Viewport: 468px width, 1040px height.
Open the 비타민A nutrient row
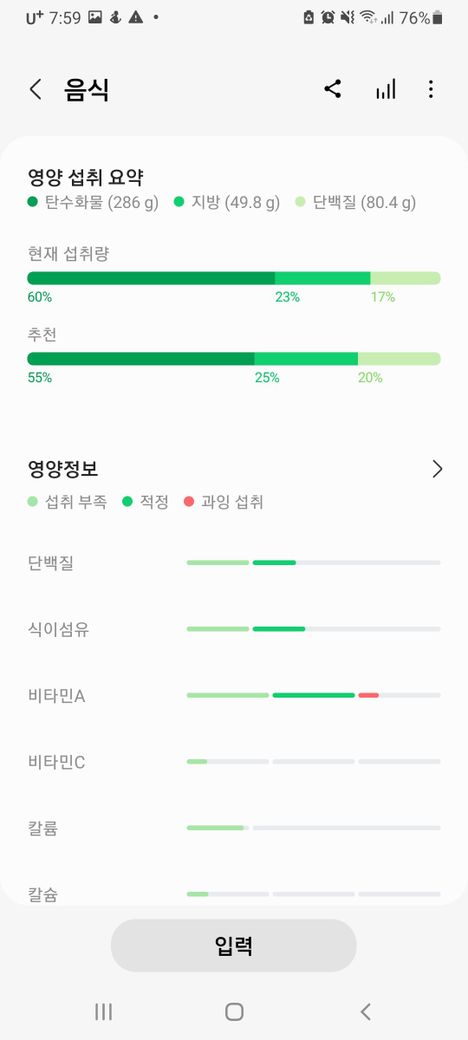pyautogui.click(x=234, y=696)
